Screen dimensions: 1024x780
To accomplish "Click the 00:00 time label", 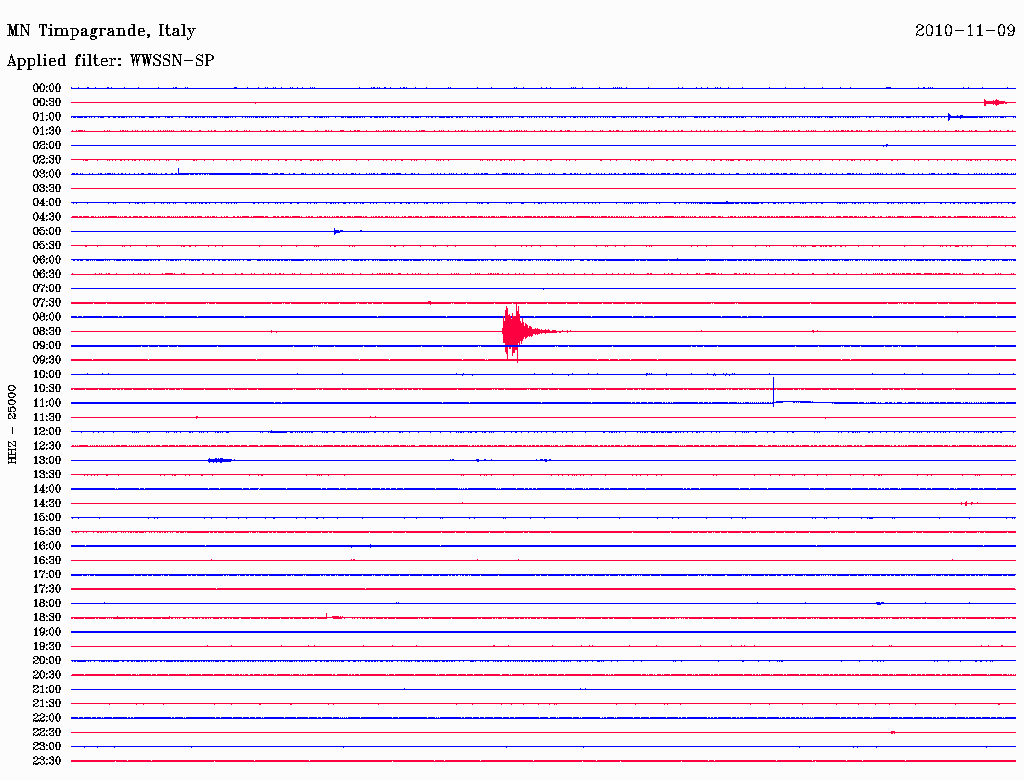I will [47, 88].
